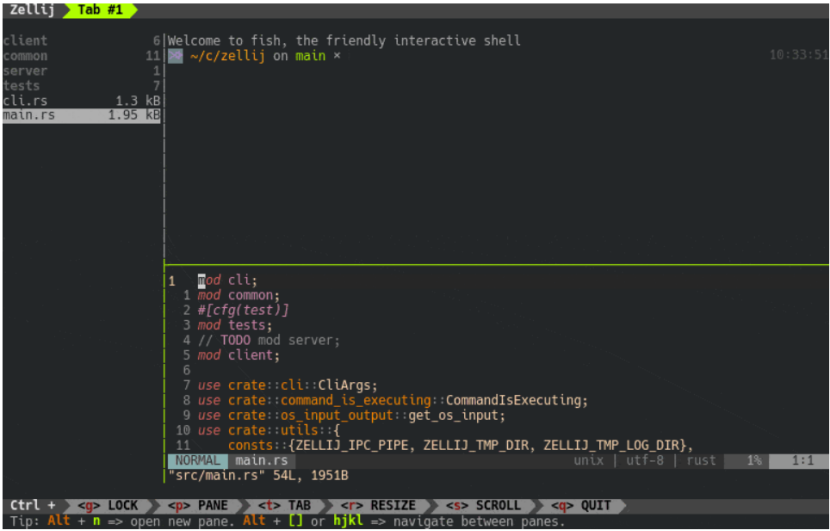Place cursor on 'mod cli;' line

(228, 281)
